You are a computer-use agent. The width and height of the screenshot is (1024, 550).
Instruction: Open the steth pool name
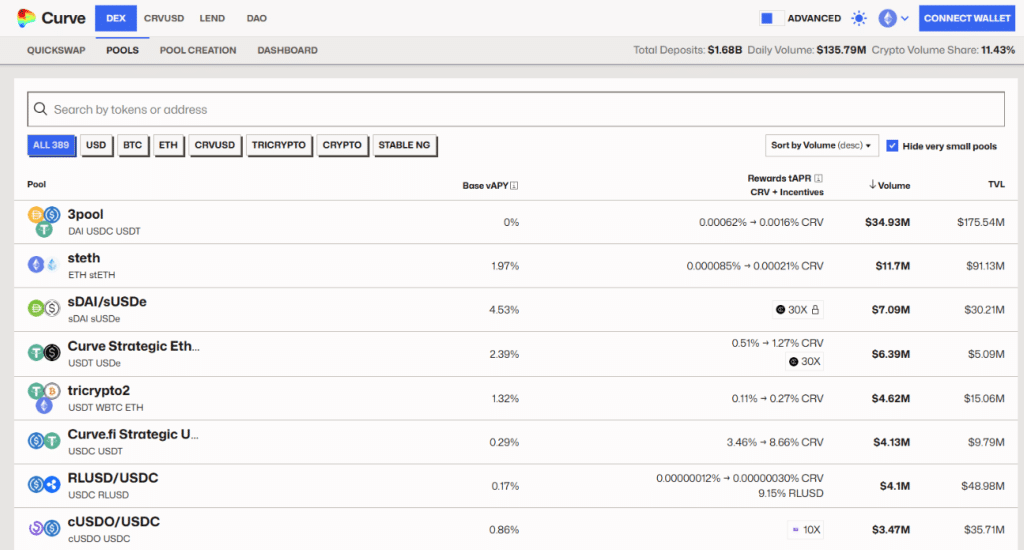tap(84, 258)
